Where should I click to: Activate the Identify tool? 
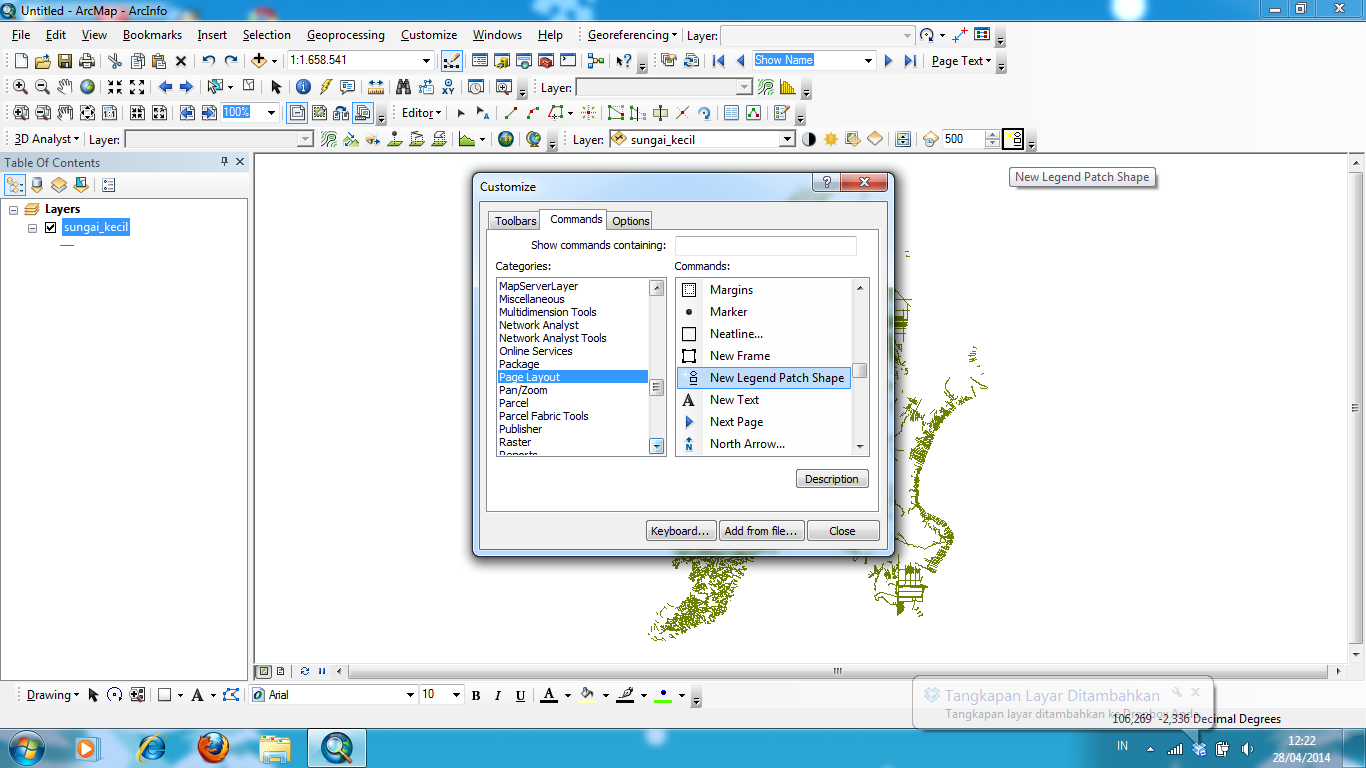coord(302,87)
